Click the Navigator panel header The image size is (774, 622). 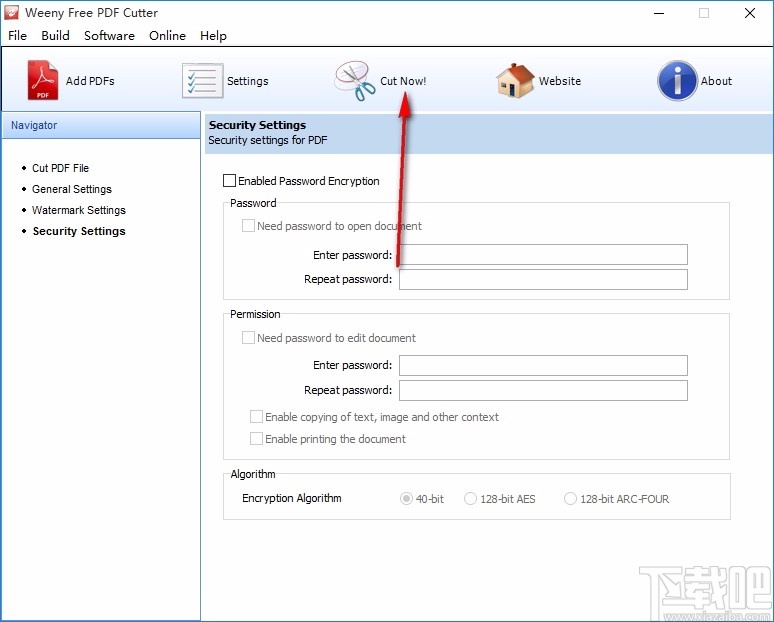pos(101,125)
